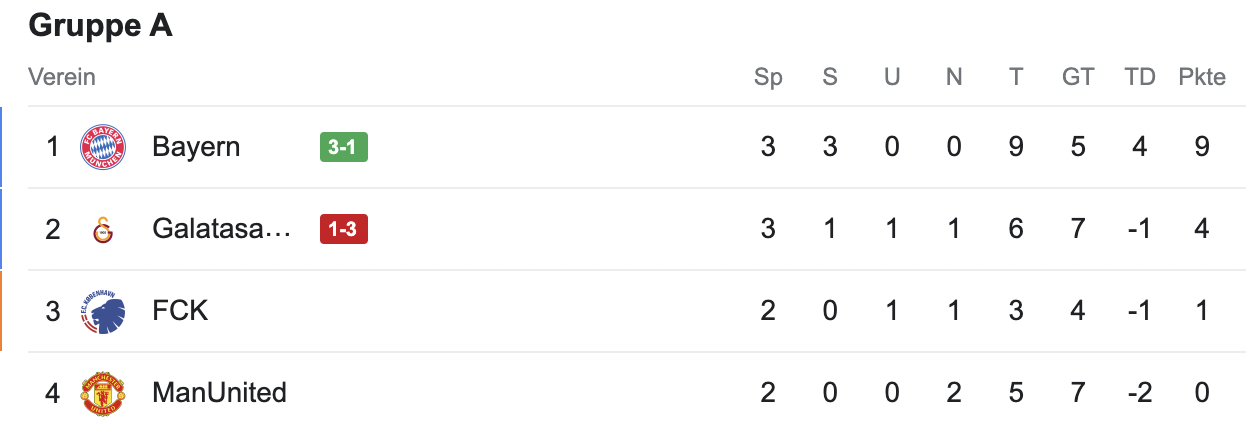The width and height of the screenshot is (1246, 432).
Task: Click Bayern's points value of 9
Action: pyautogui.click(x=1201, y=148)
